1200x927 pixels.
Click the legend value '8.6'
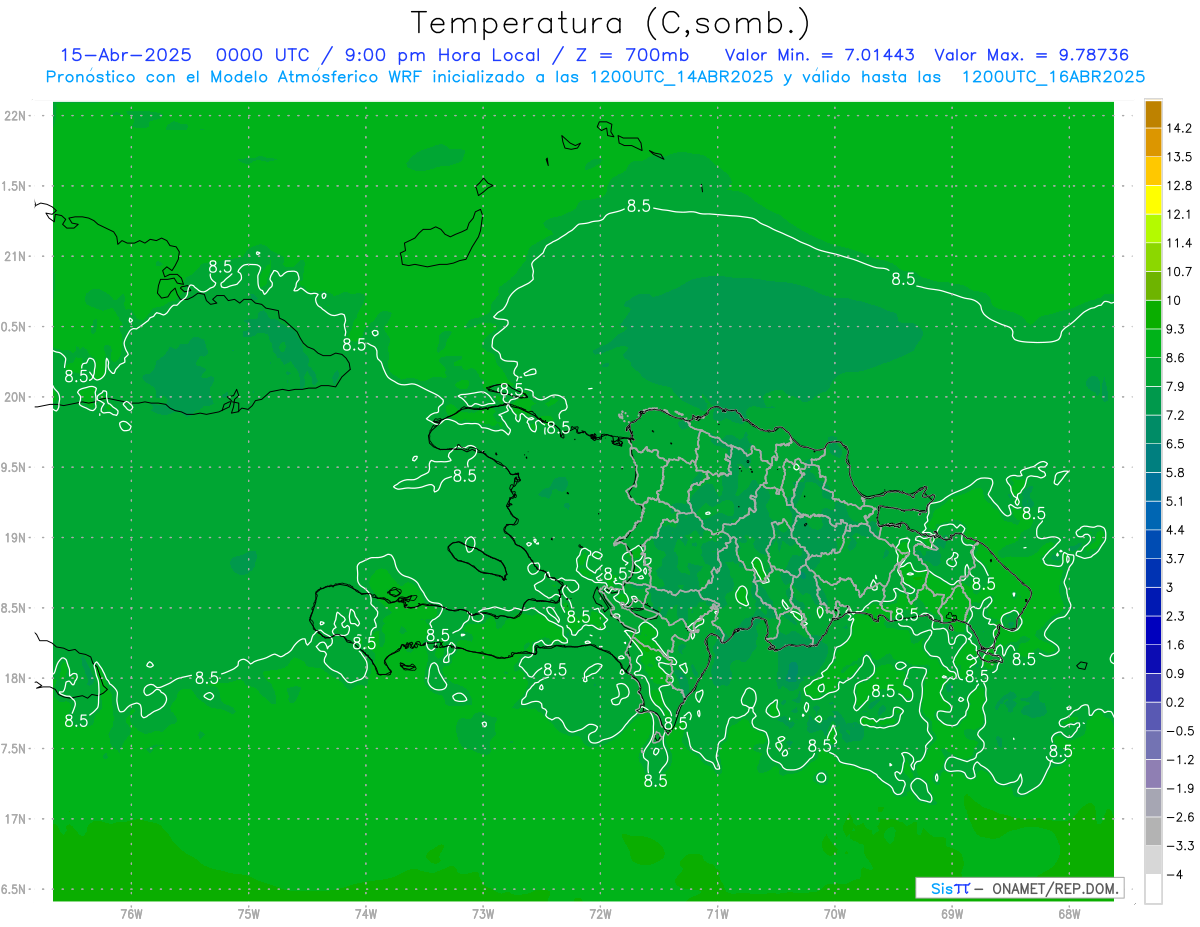tap(1175, 358)
